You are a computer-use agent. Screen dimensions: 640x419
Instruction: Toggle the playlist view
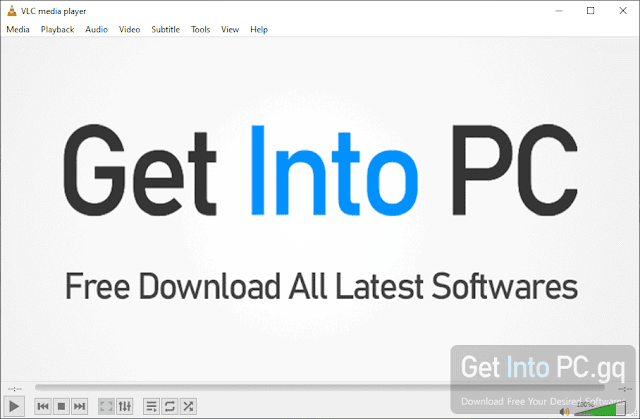[151, 406]
